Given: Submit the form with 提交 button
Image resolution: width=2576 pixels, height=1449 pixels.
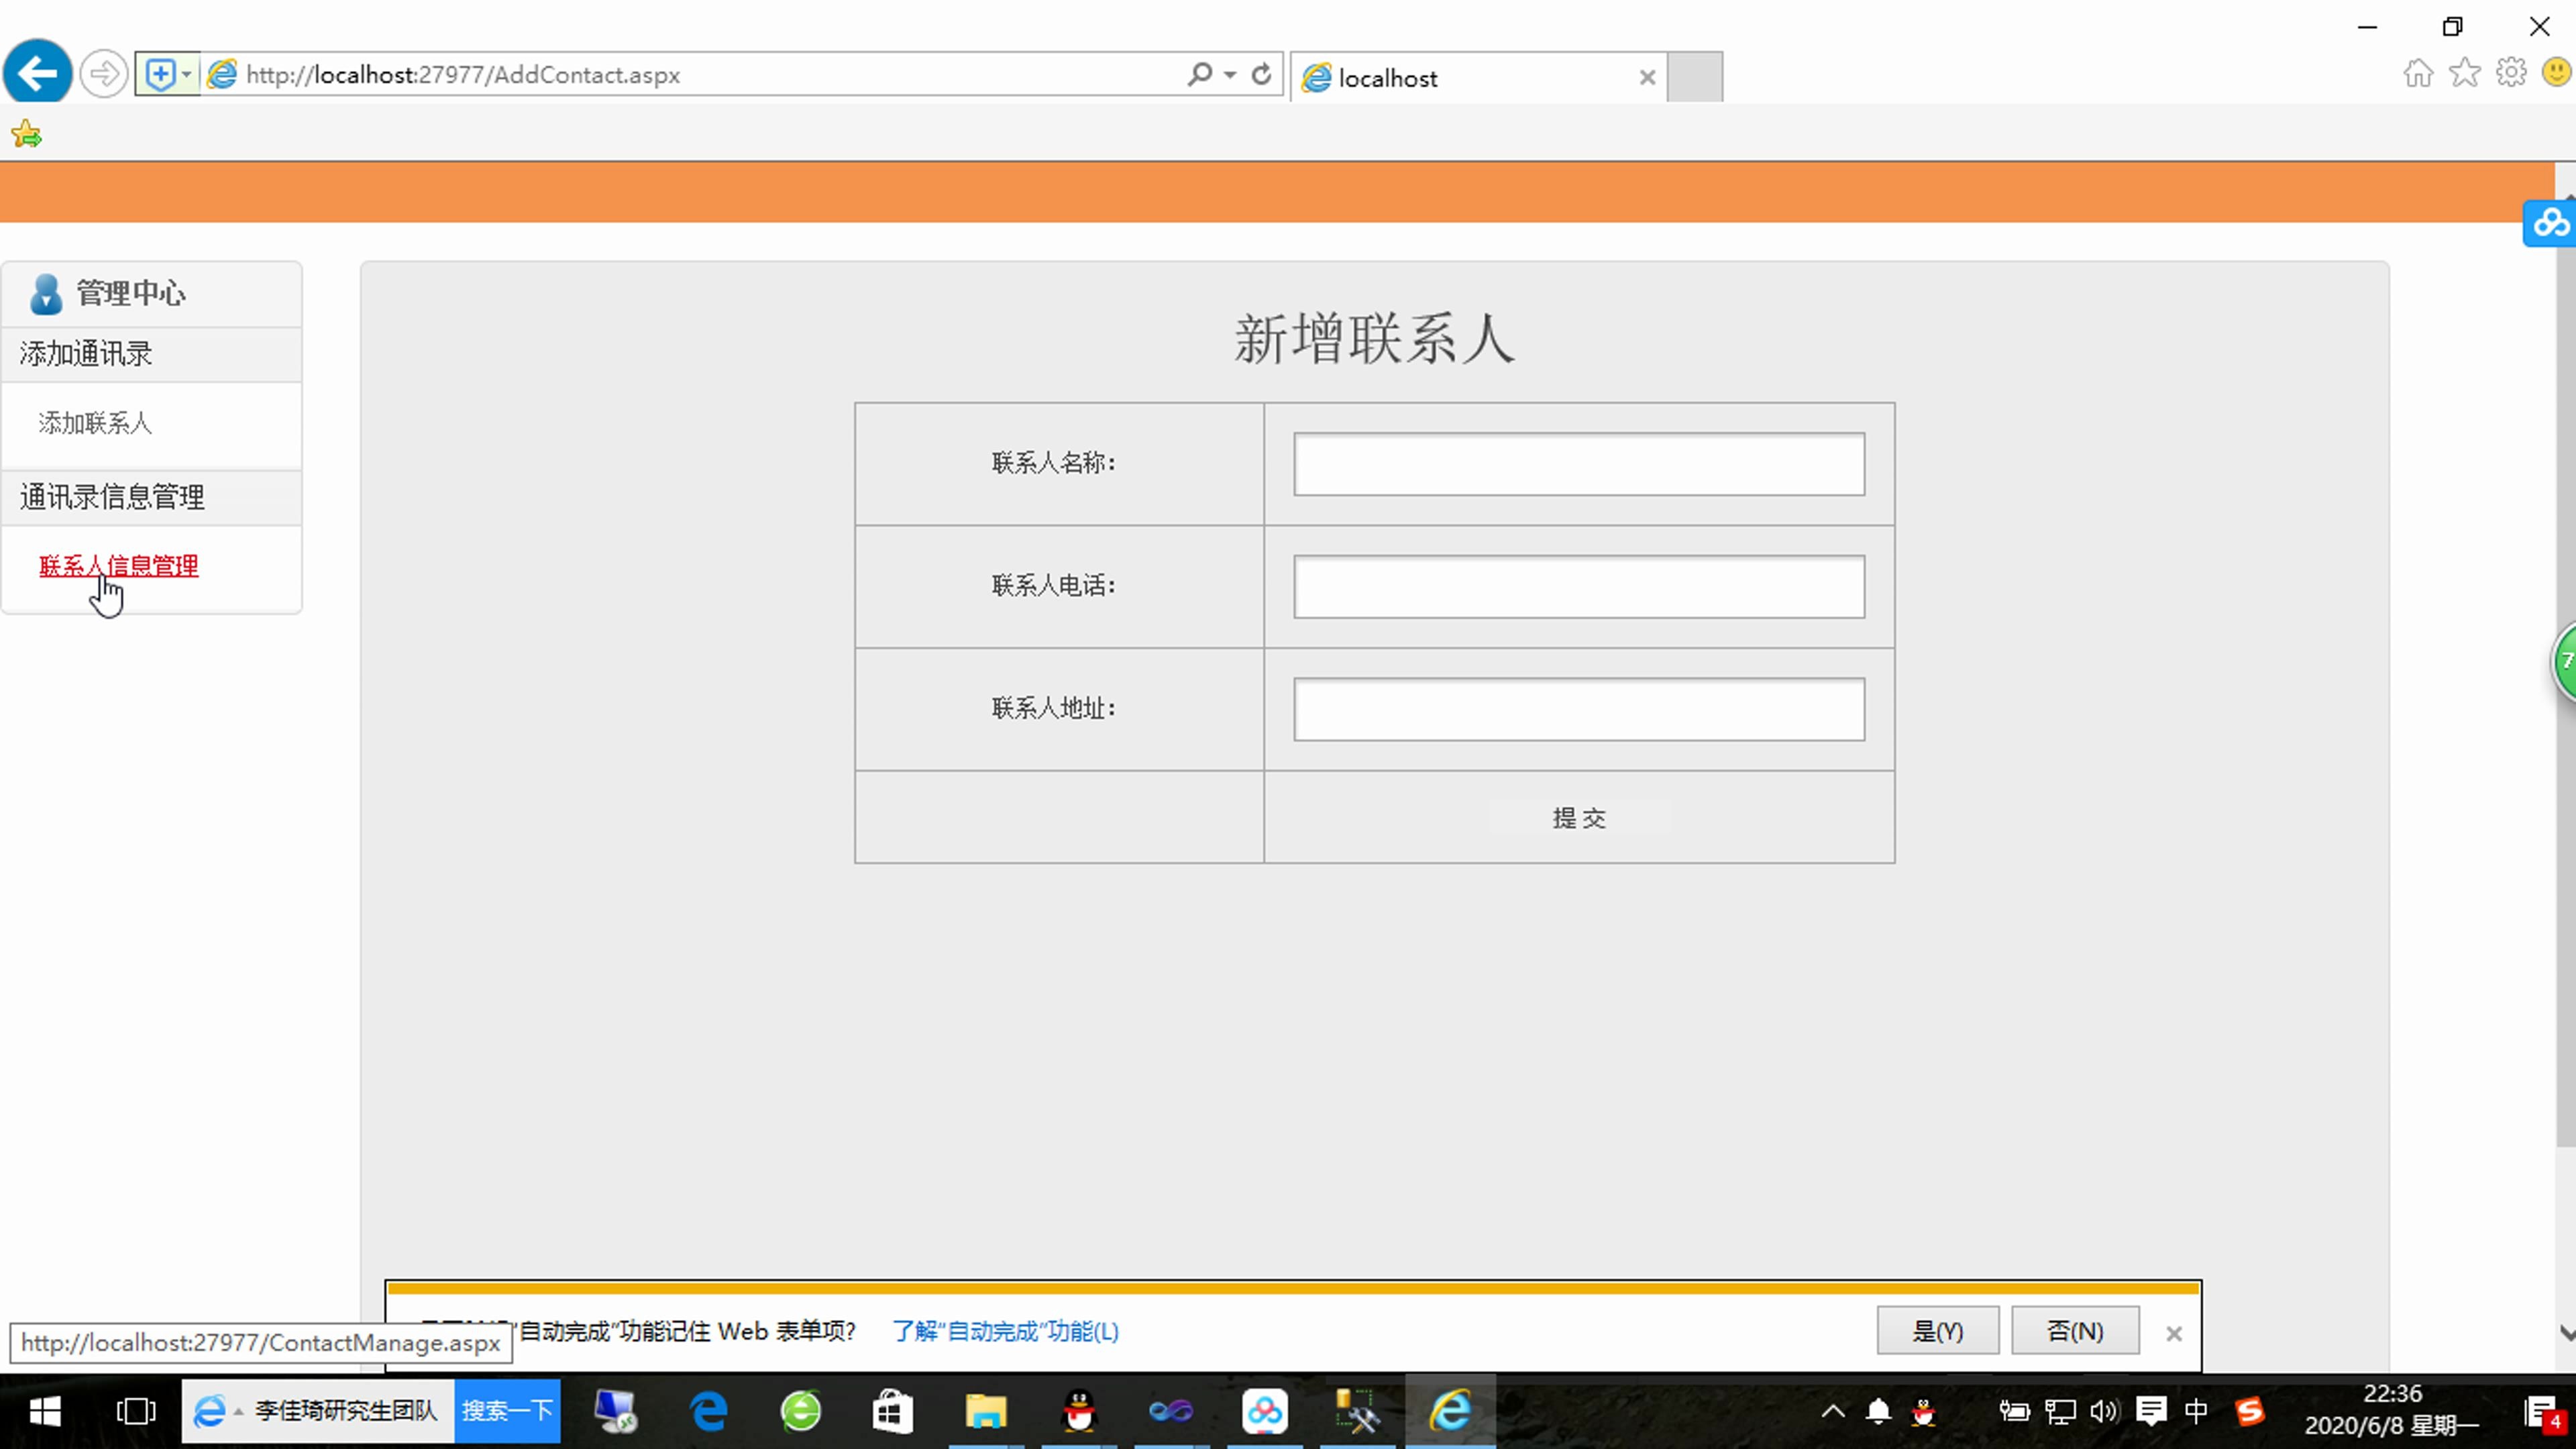Looking at the screenshot, I should coord(1579,818).
